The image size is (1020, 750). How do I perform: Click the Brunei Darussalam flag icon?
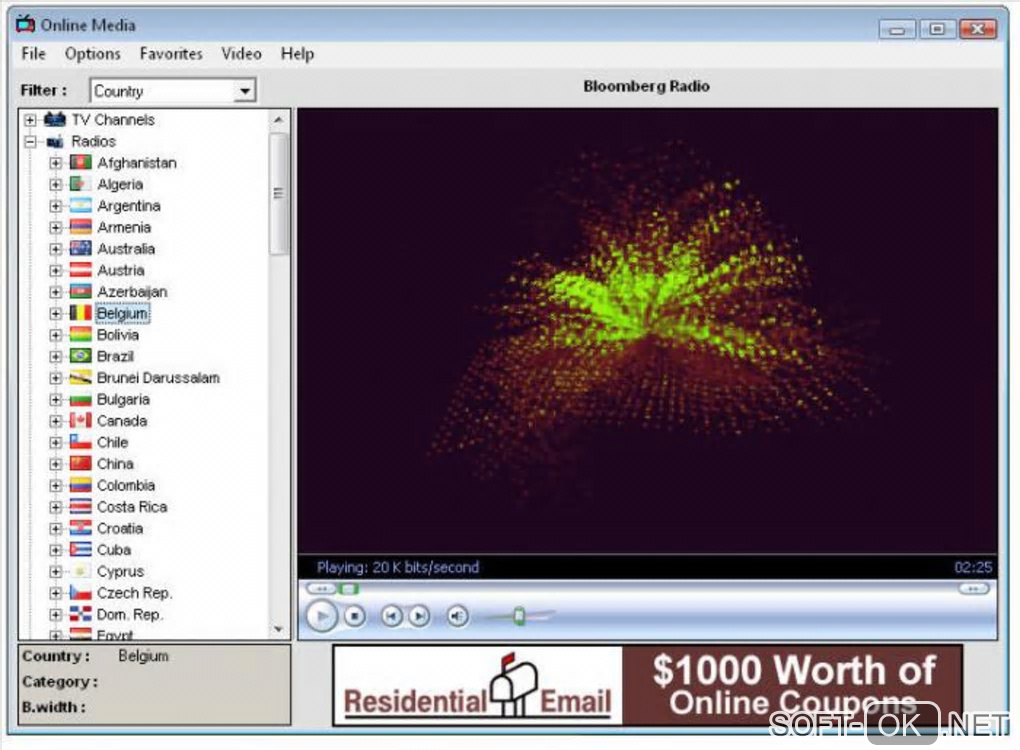(x=81, y=377)
